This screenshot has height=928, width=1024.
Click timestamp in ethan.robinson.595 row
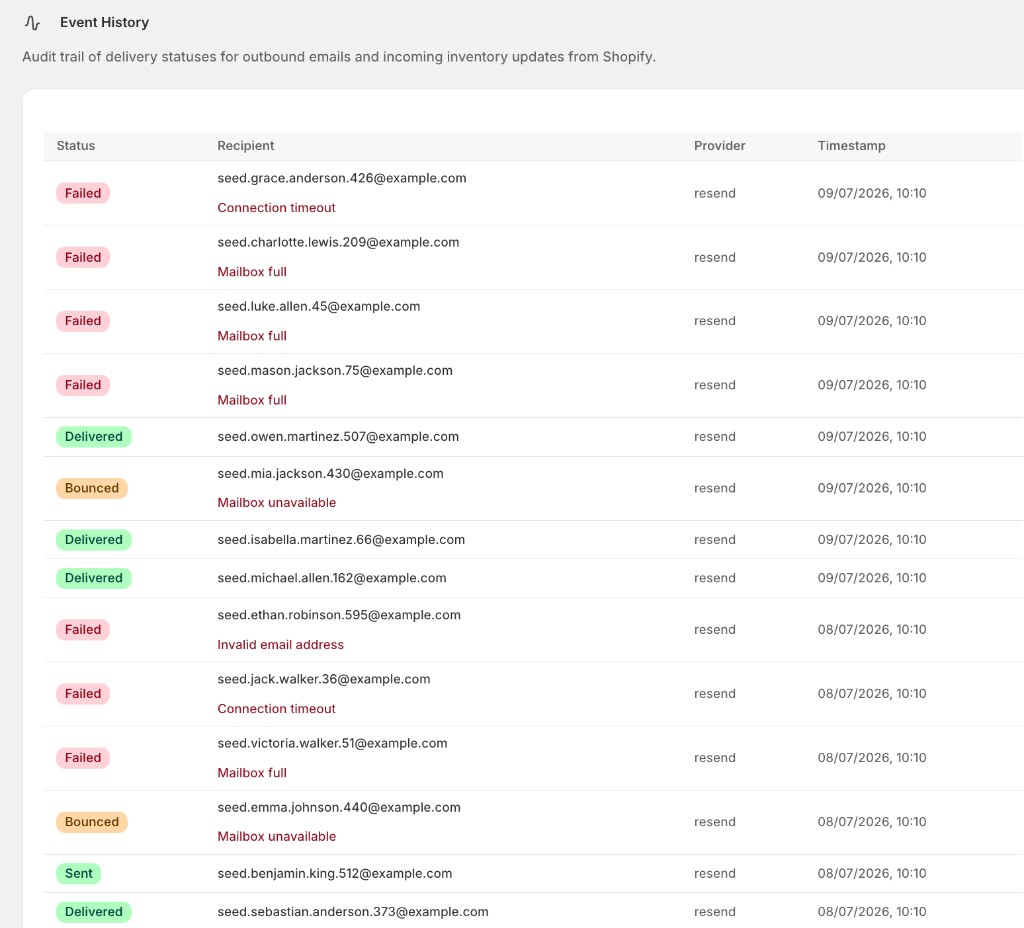click(x=872, y=630)
